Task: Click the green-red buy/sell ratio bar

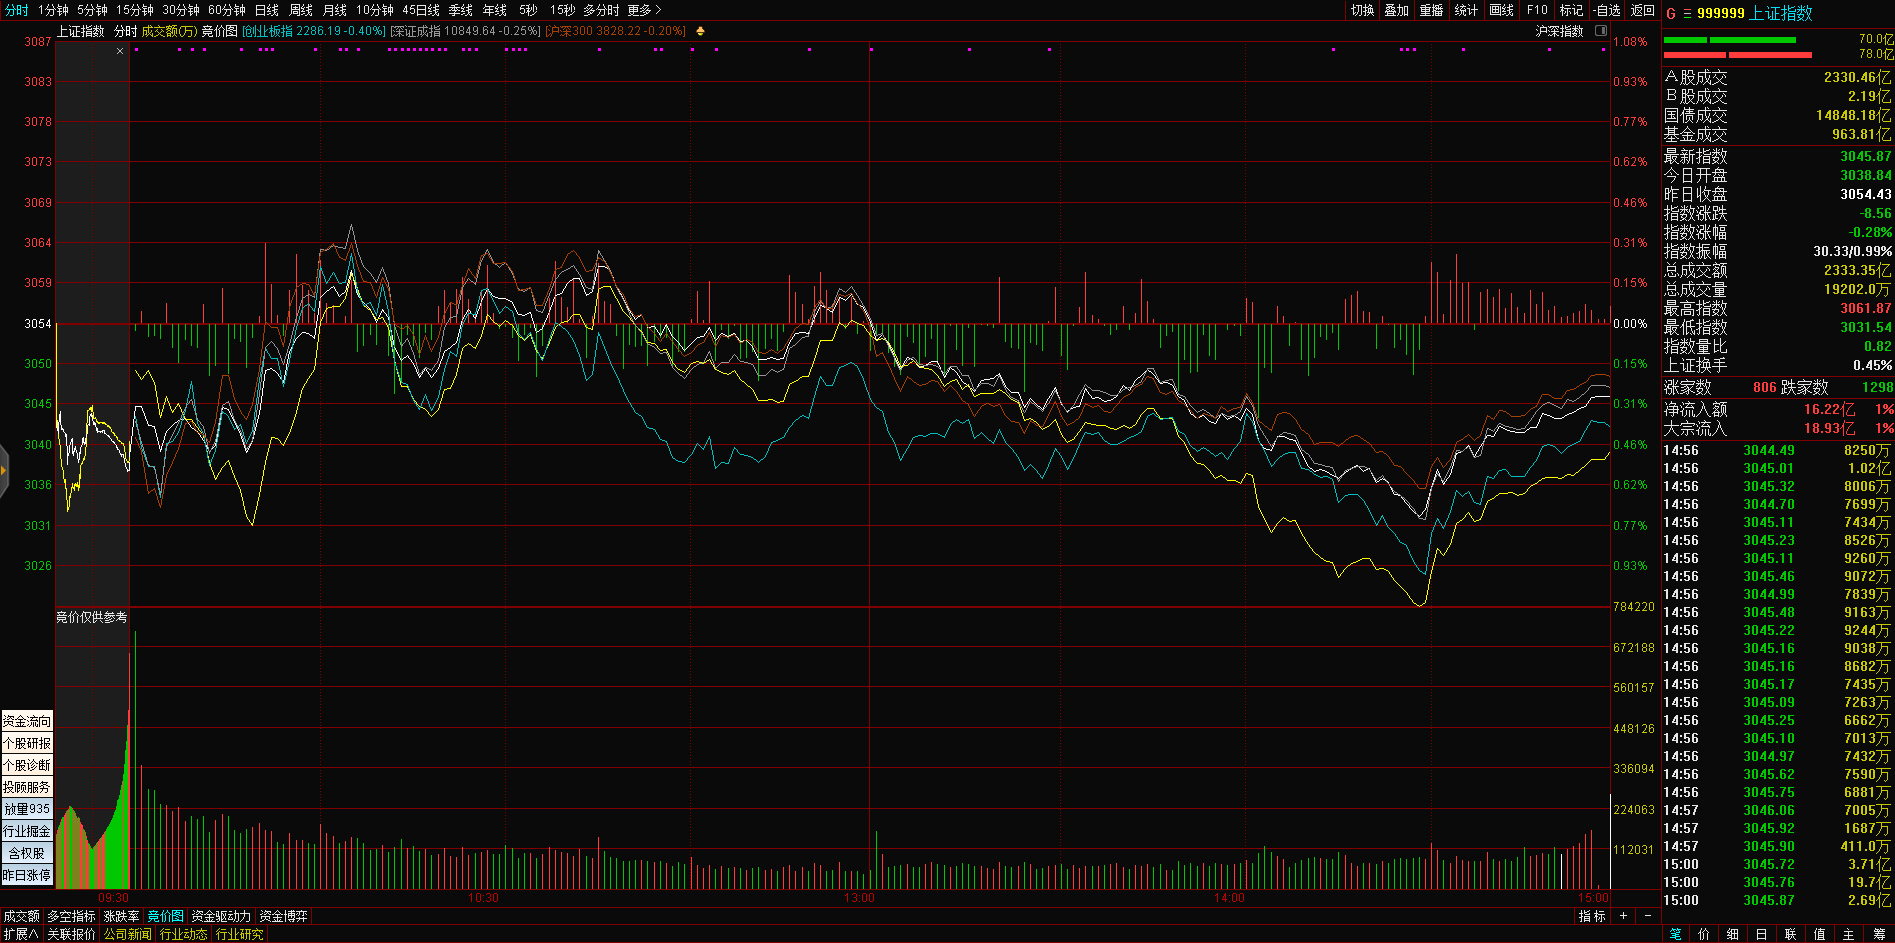Action: pos(1738,47)
